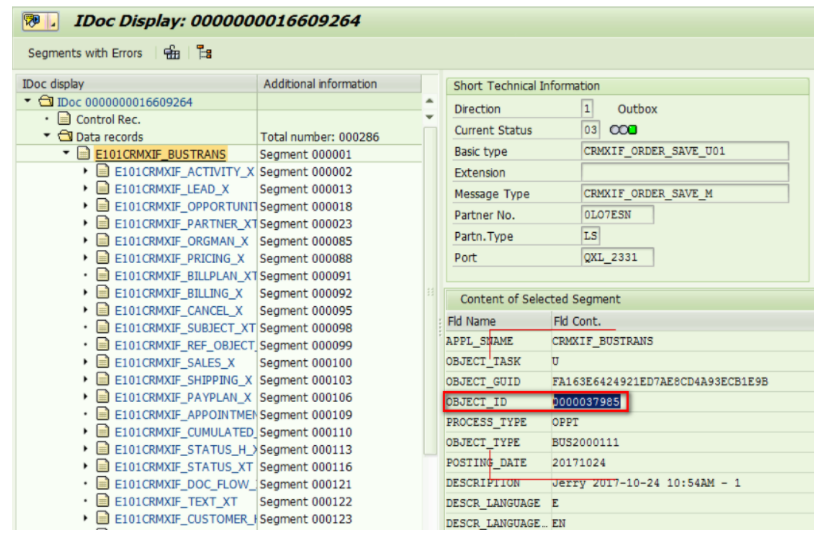Screen dimensions: 822x553
Task: Click the E101CRMXIF_SUBJECT_XT document icon
Action: (103, 327)
